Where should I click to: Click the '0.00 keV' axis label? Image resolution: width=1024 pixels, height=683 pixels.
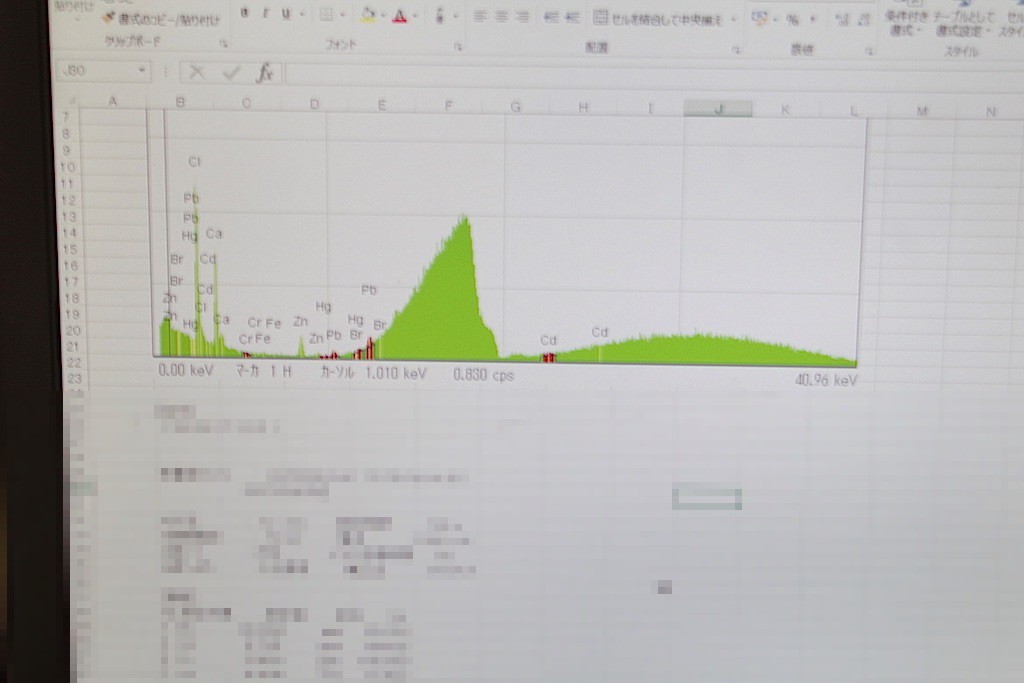point(186,370)
